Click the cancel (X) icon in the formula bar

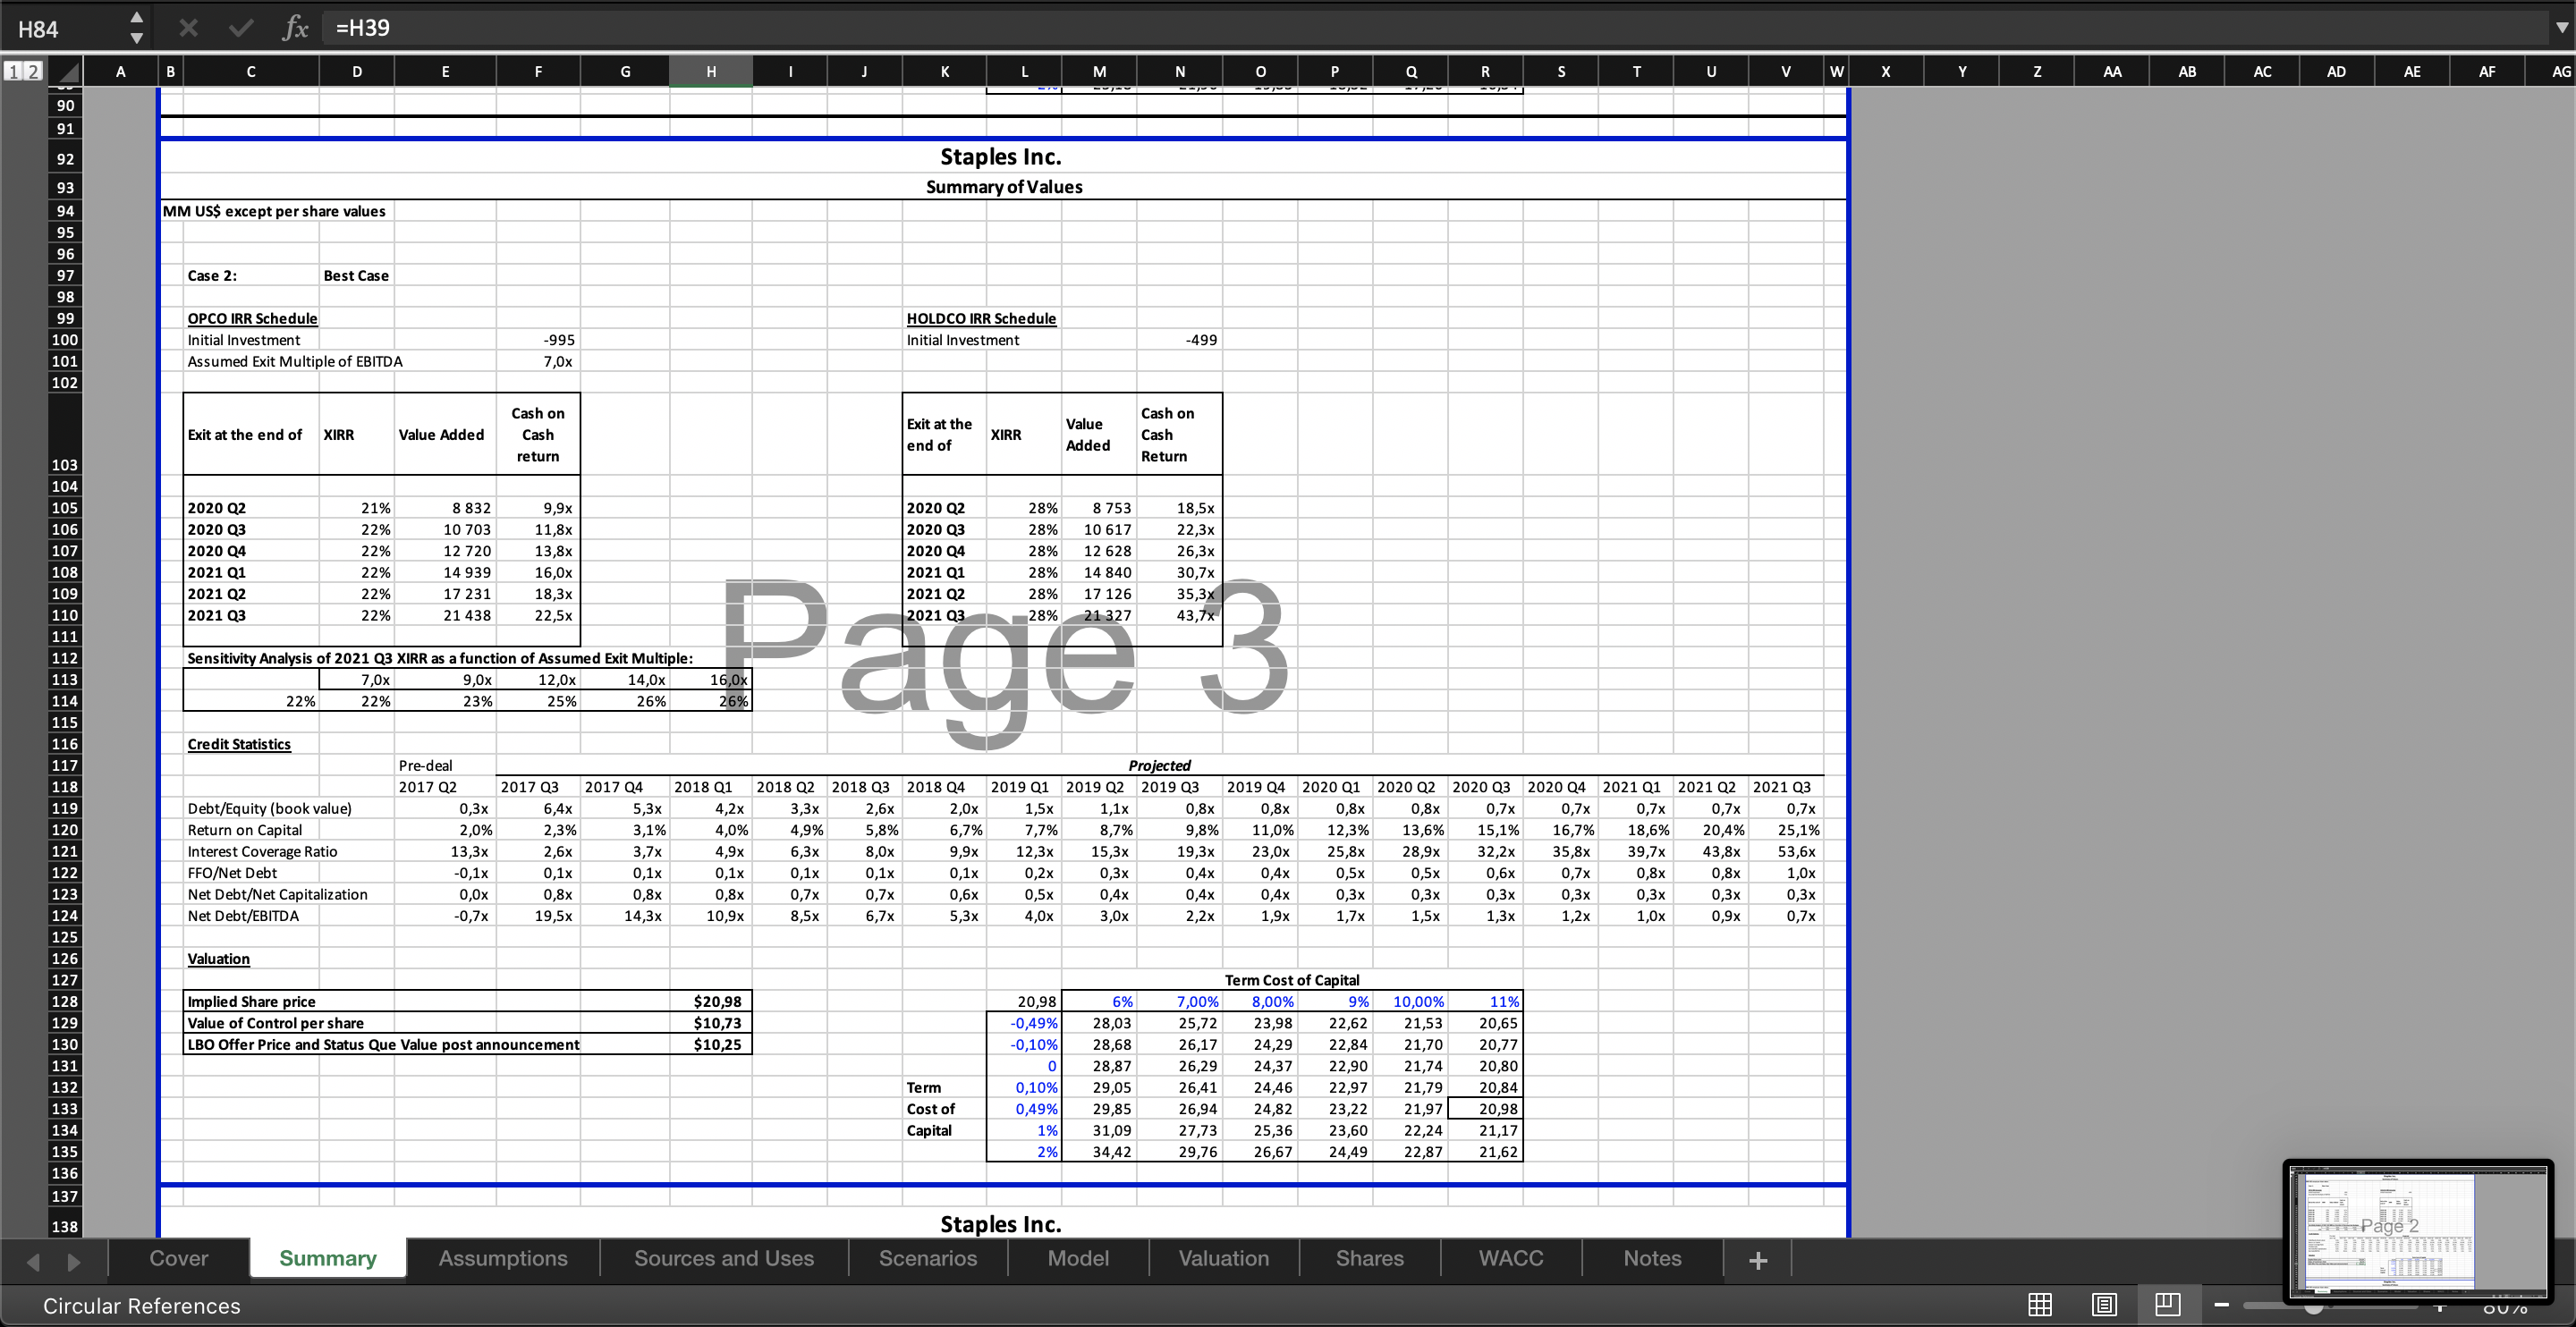click(188, 28)
